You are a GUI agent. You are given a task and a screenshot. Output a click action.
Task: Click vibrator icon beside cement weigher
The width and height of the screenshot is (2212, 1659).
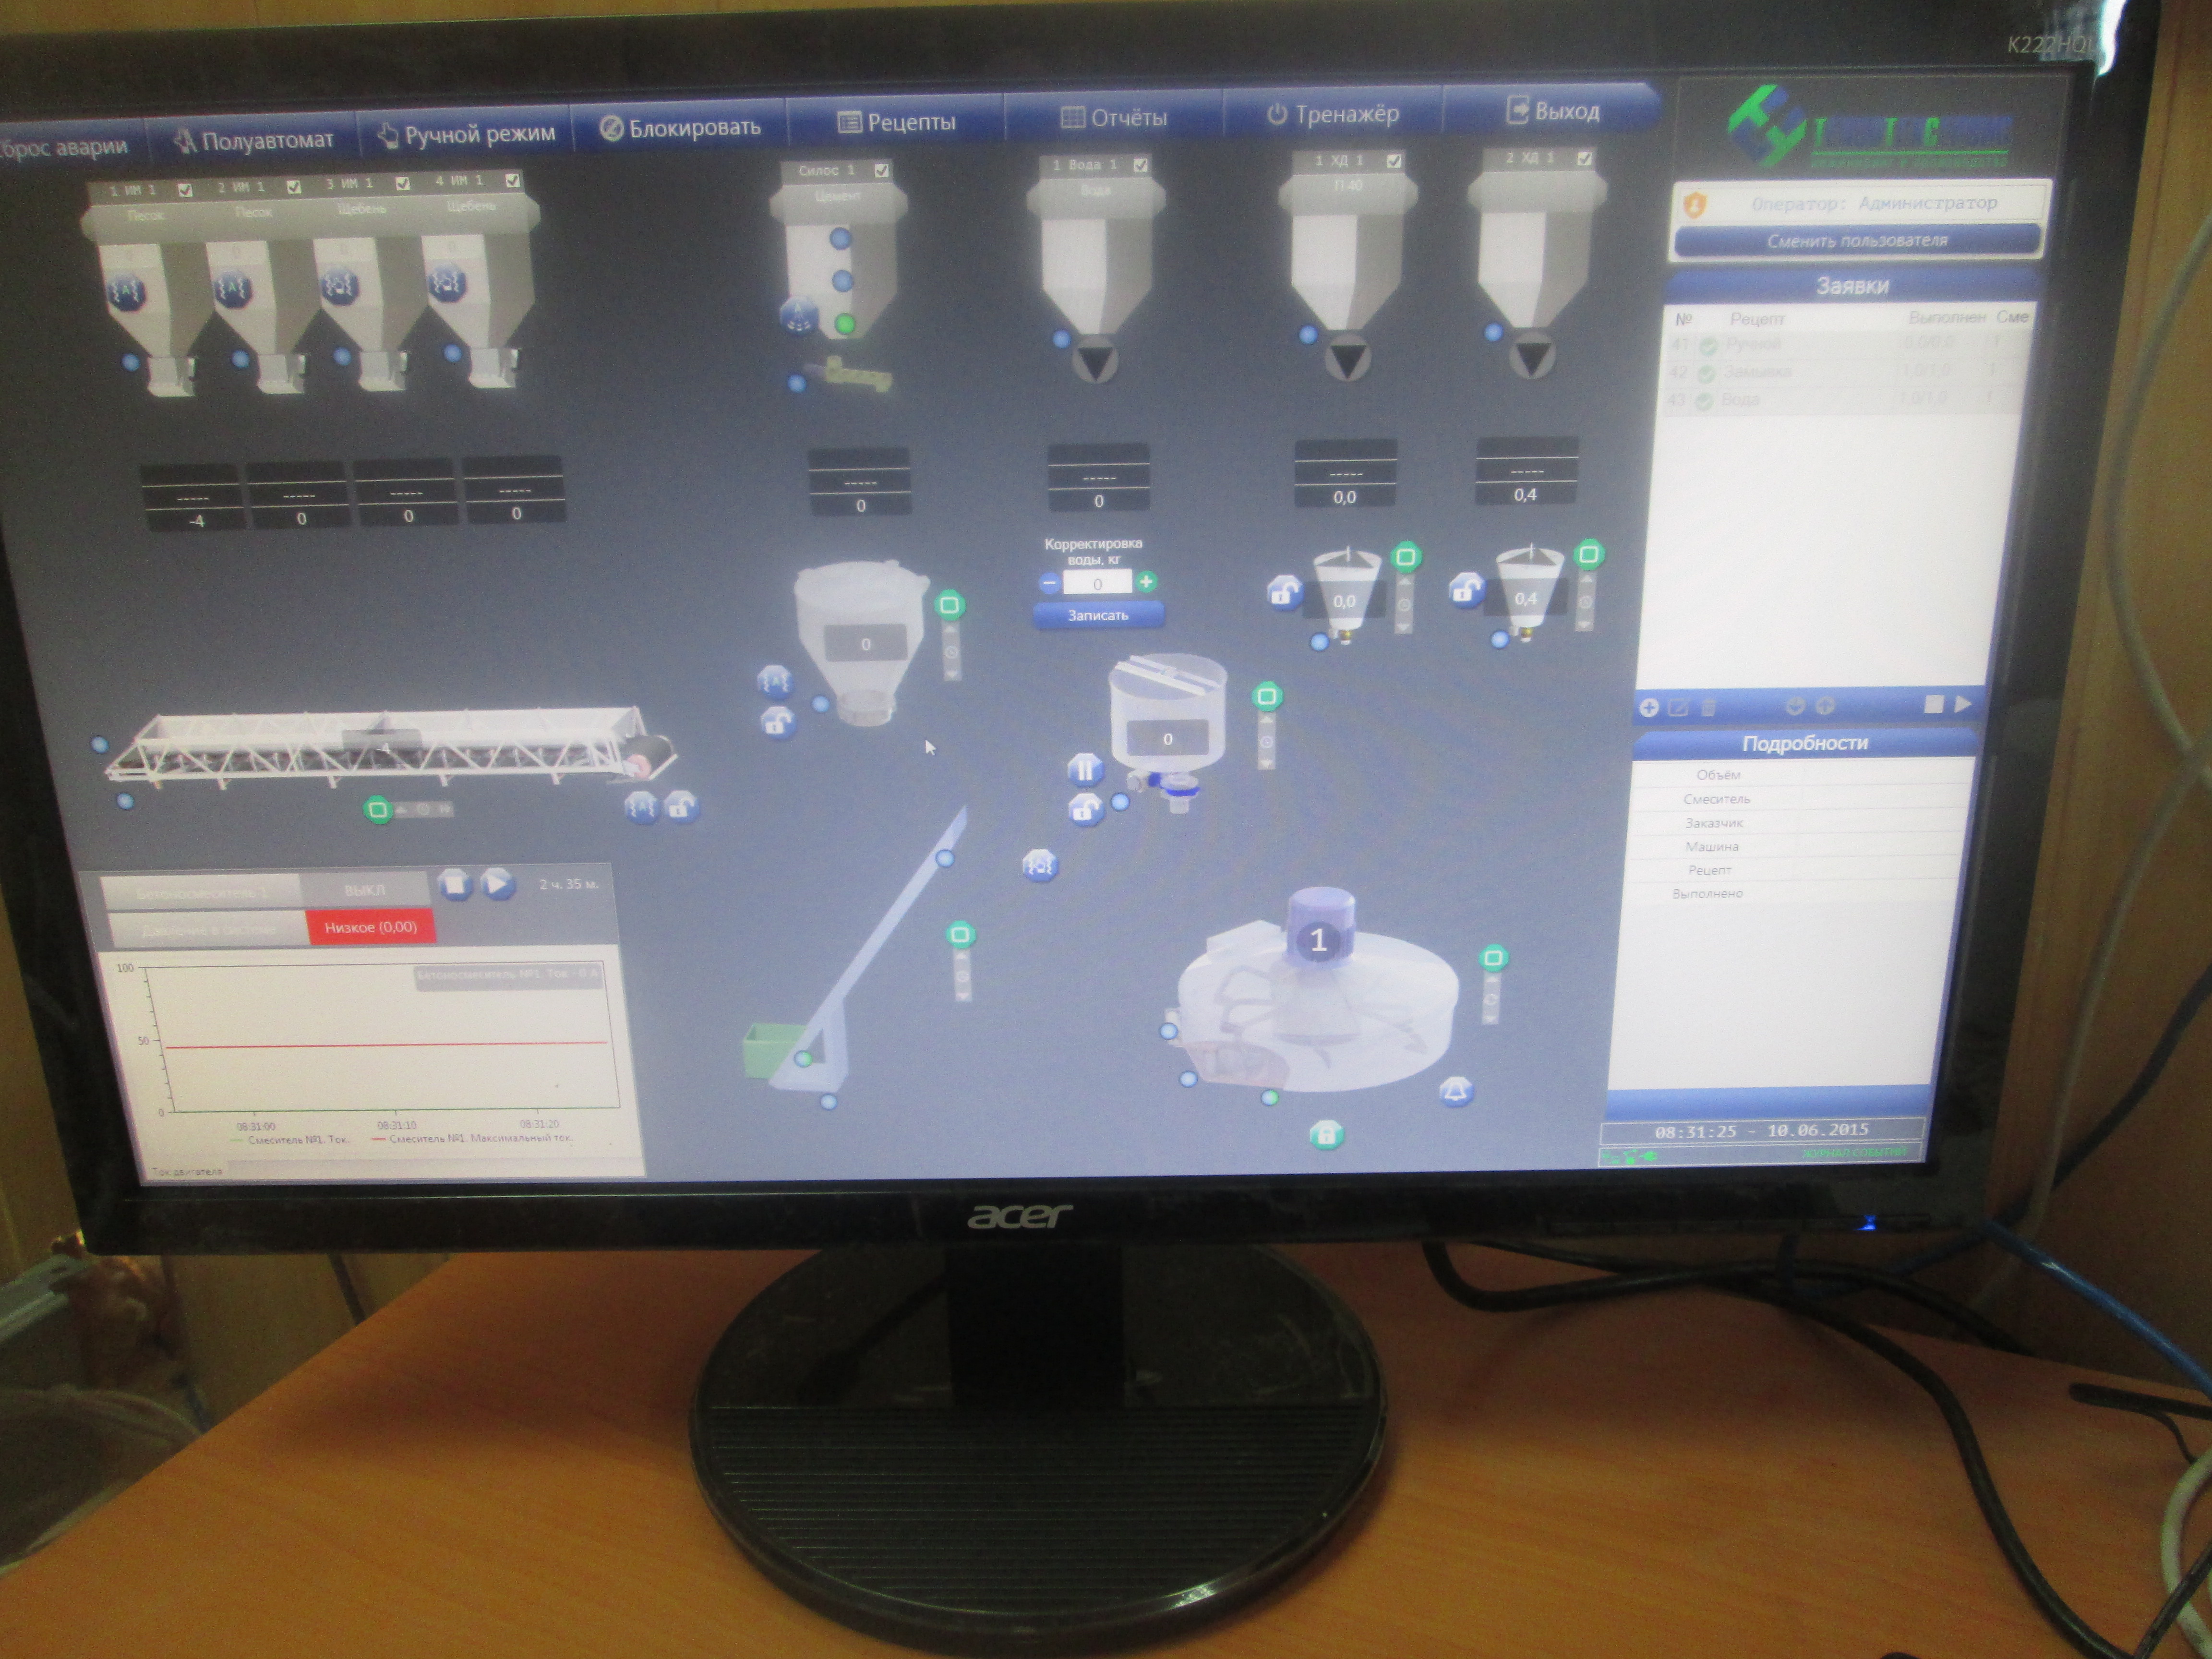pyautogui.click(x=774, y=682)
